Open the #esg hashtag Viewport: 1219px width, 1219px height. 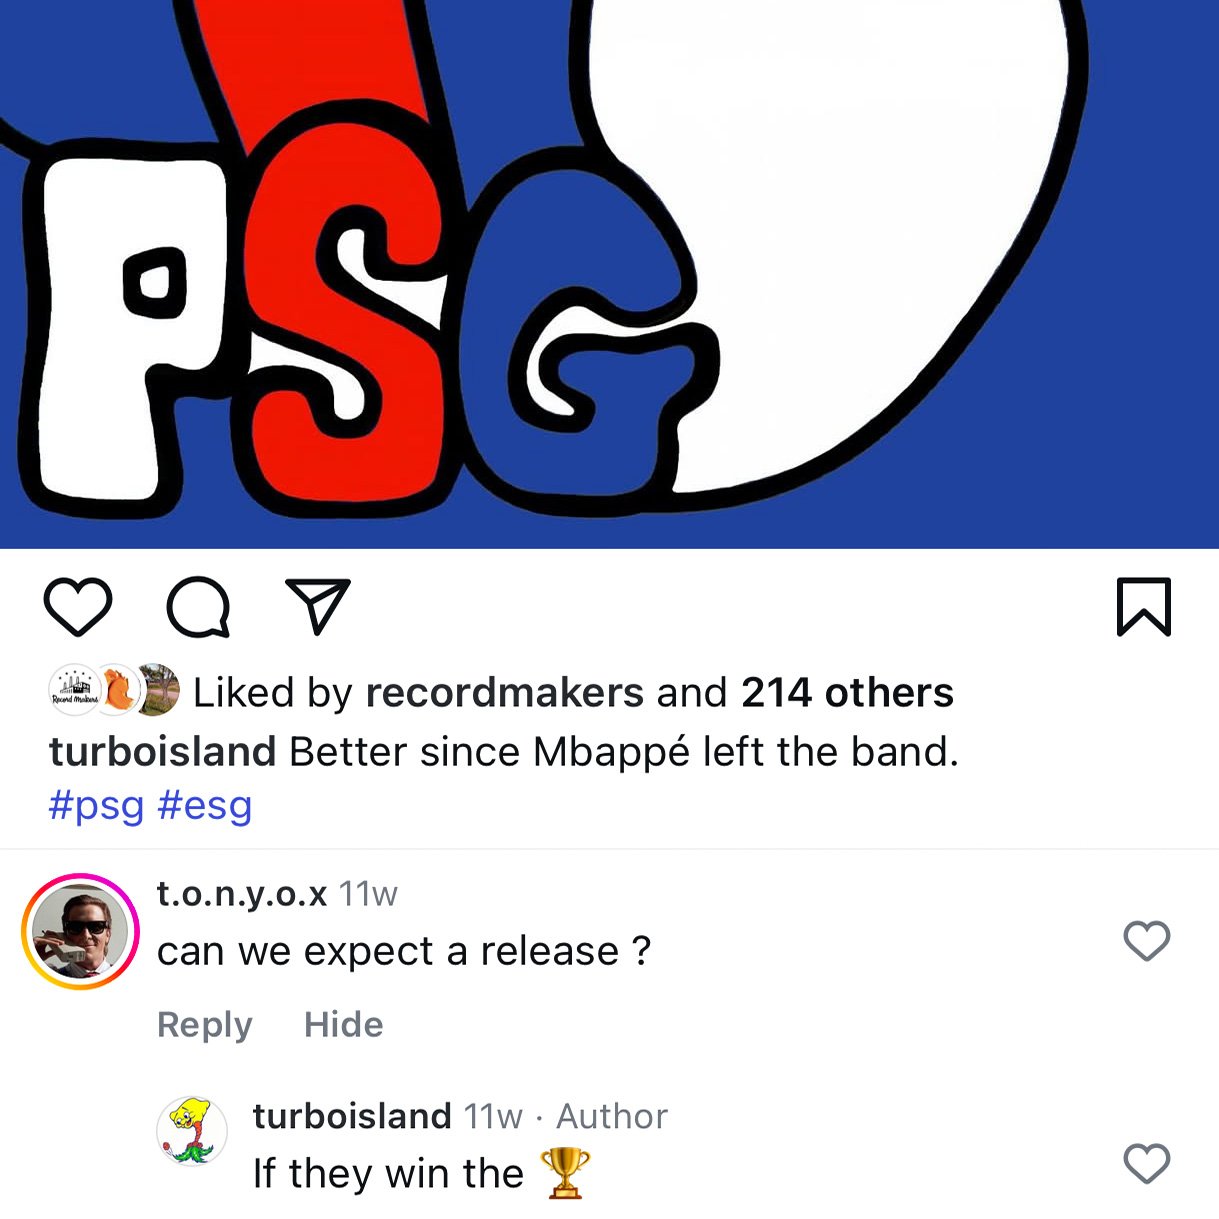(x=205, y=805)
